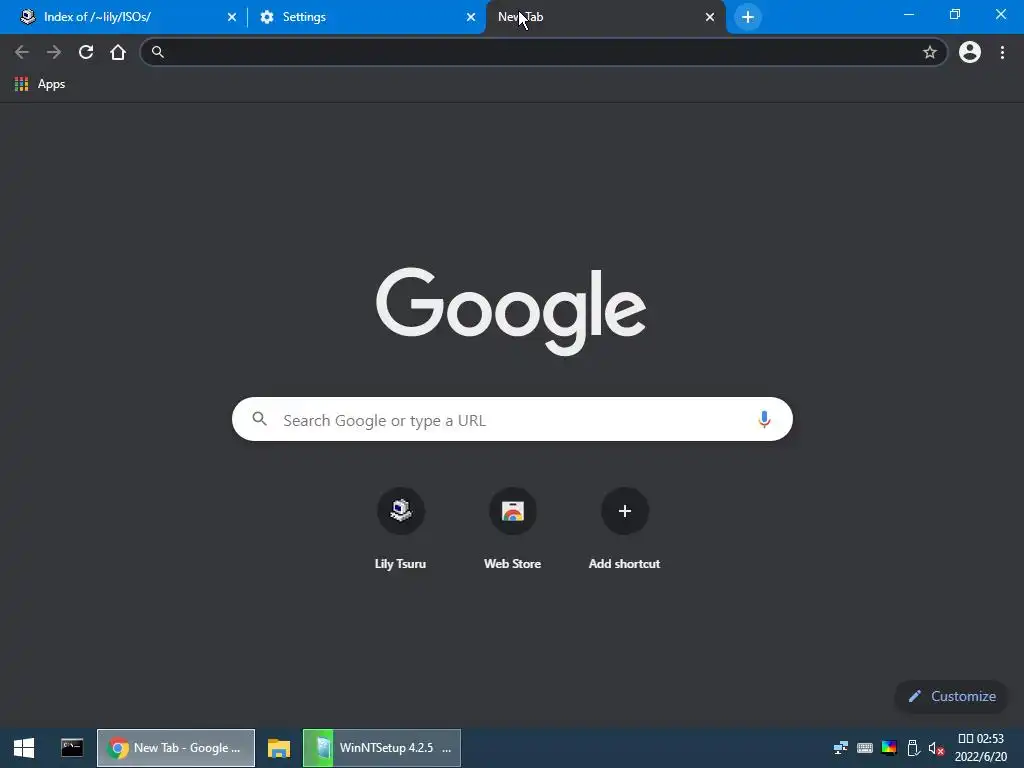Open the keyboard tray icon
This screenshot has width=1024, height=768.
click(x=865, y=748)
